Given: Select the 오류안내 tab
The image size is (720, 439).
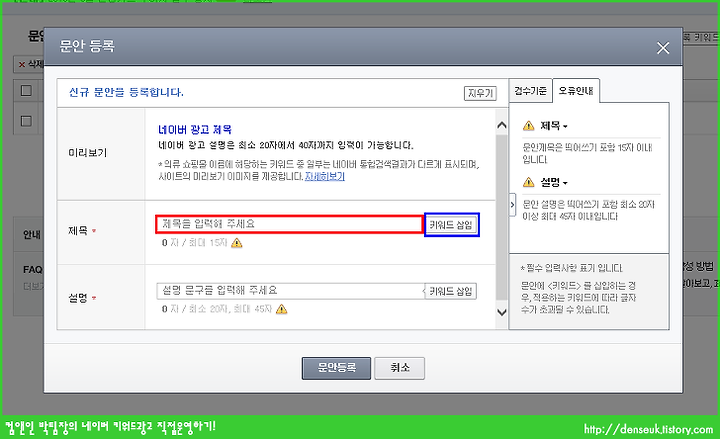Looking at the screenshot, I should [576, 91].
